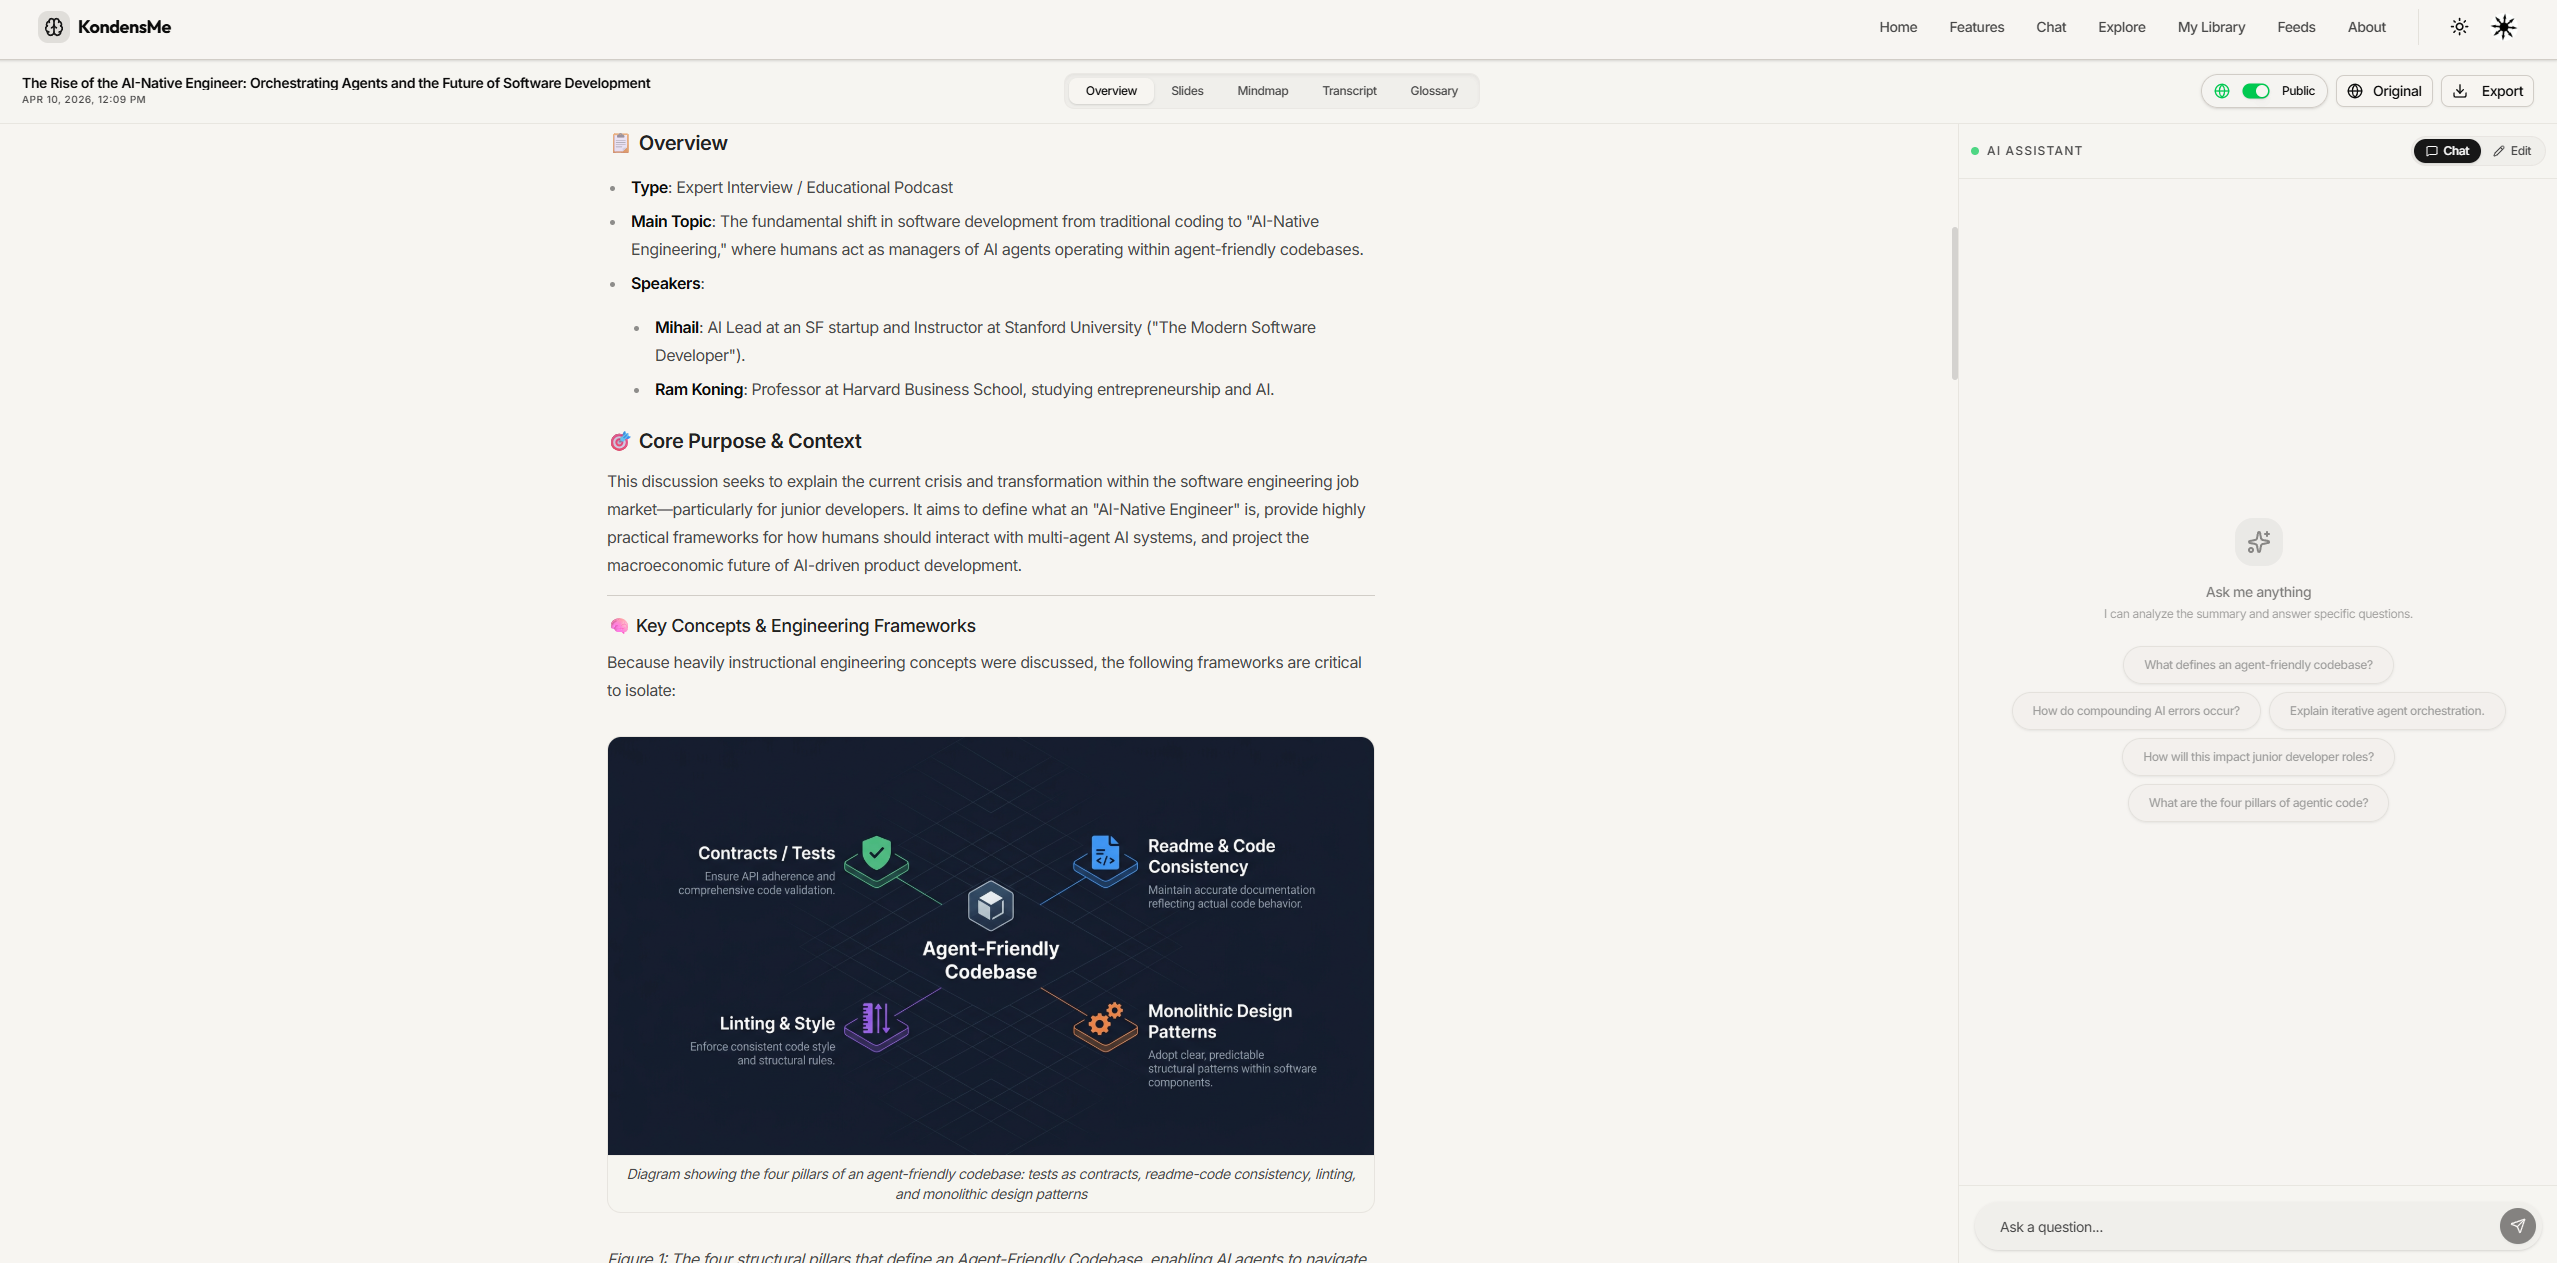Switch assistant panel to Edit mode

click(2512, 151)
